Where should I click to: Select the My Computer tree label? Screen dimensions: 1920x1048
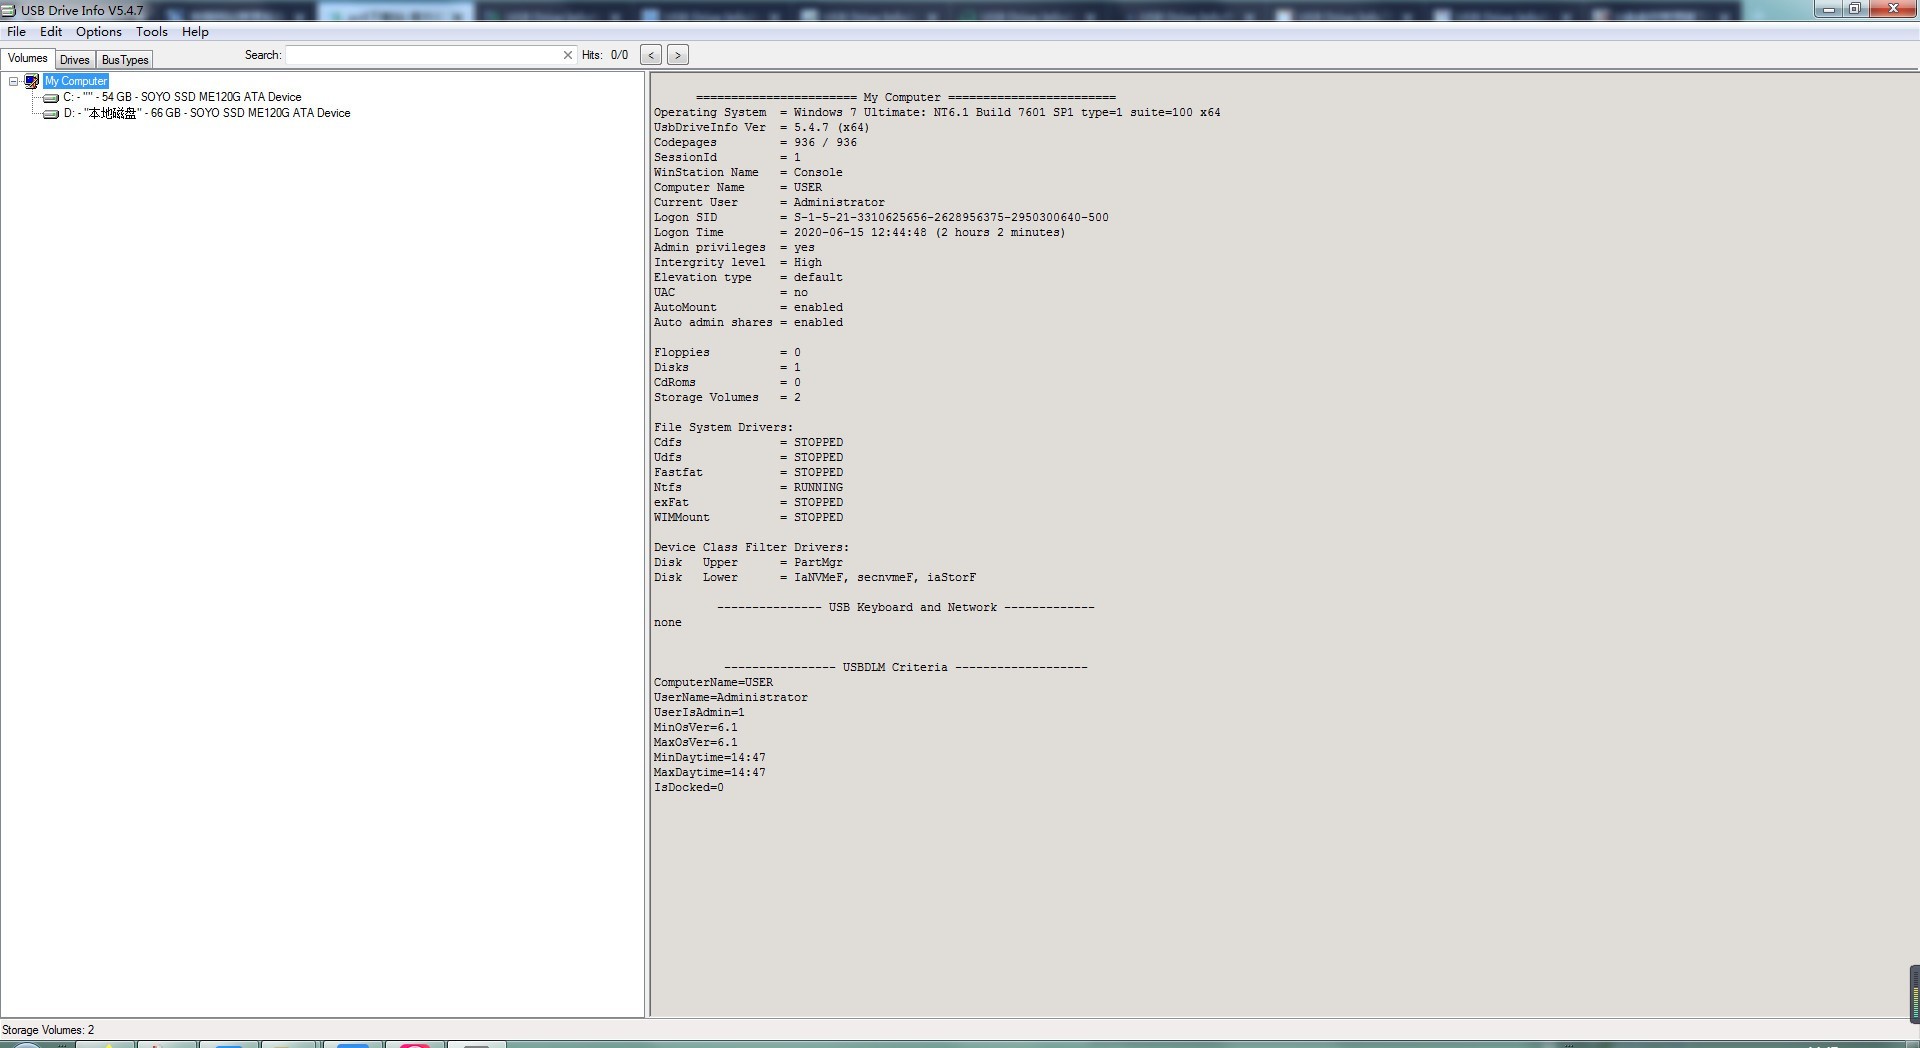click(x=76, y=81)
